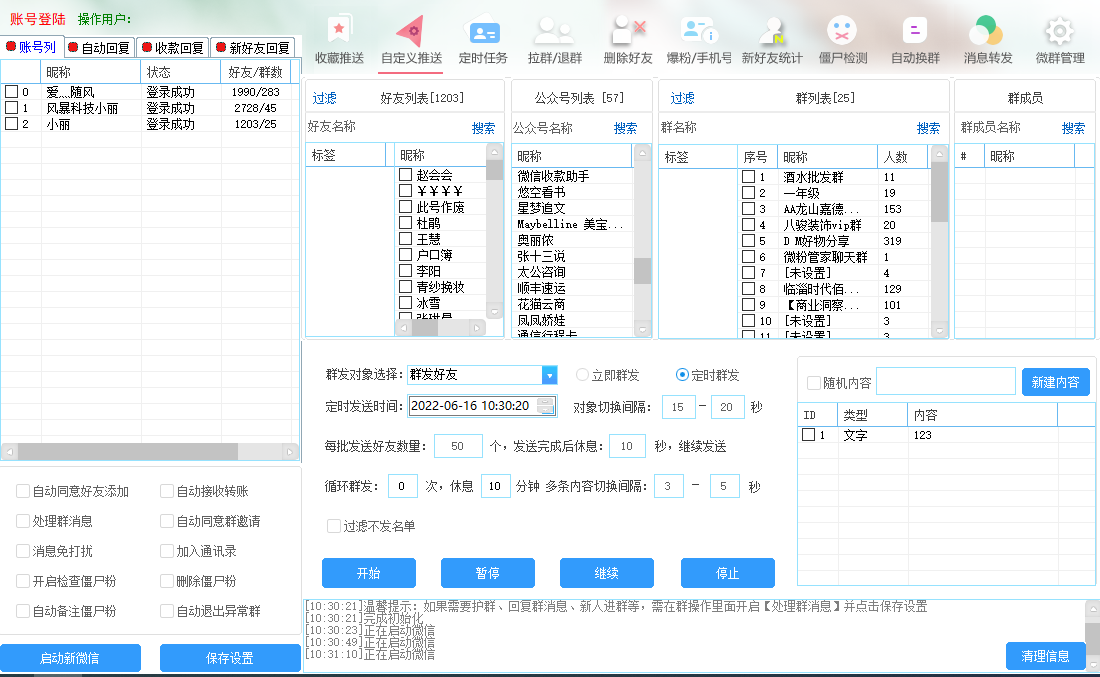Click 好友/群数 column header
This screenshot has width=1100, height=677.
click(255, 72)
